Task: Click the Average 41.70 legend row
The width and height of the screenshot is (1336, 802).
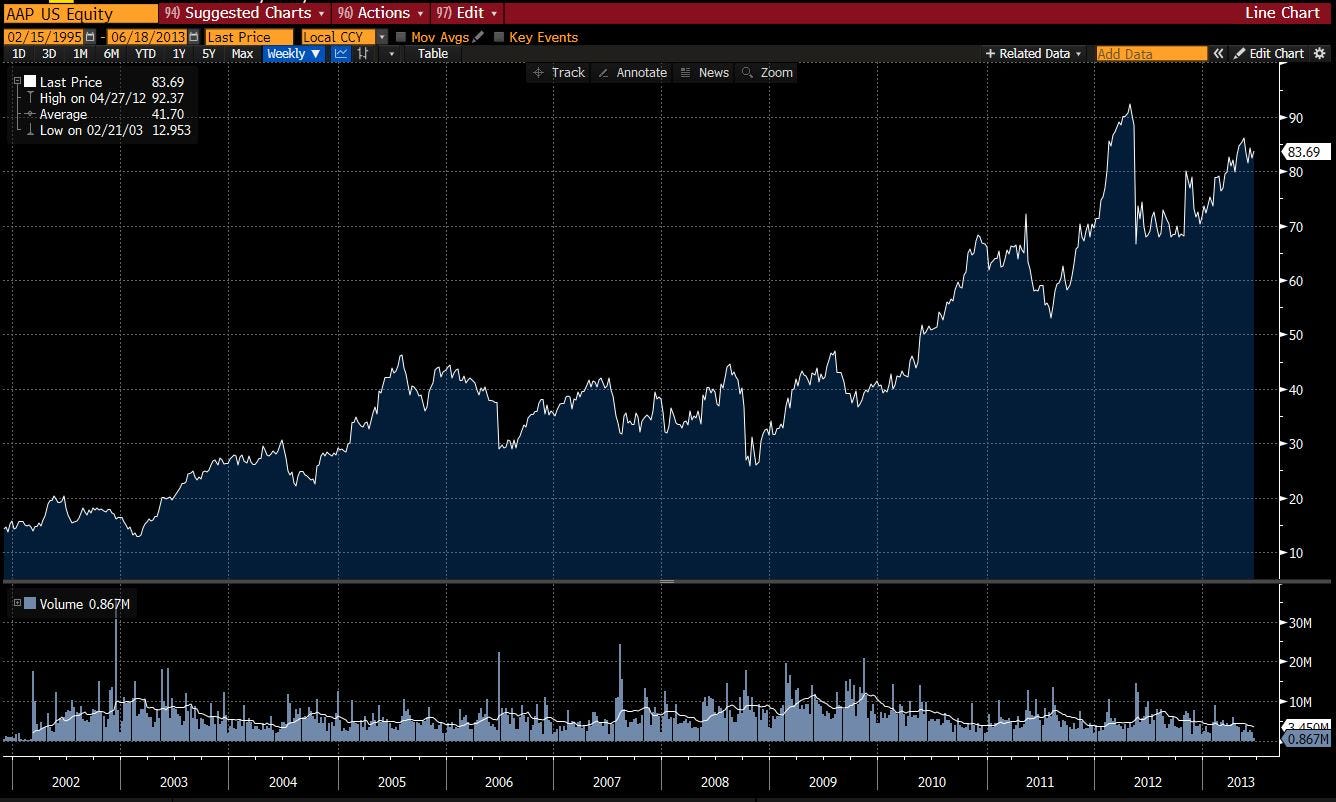Action: click(x=107, y=114)
